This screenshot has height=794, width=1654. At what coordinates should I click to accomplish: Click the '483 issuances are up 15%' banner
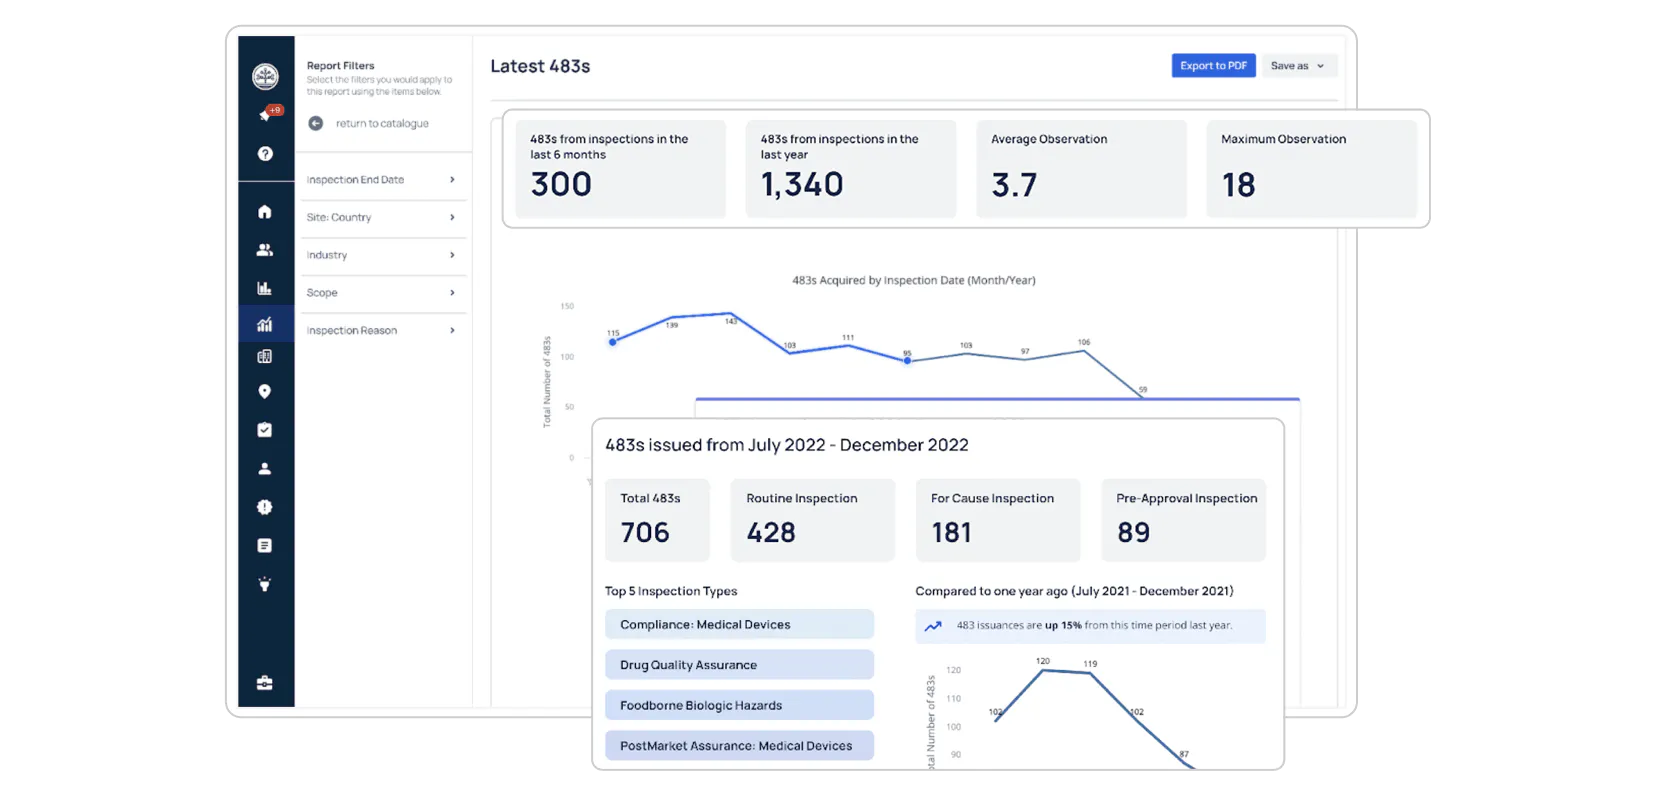(1090, 626)
